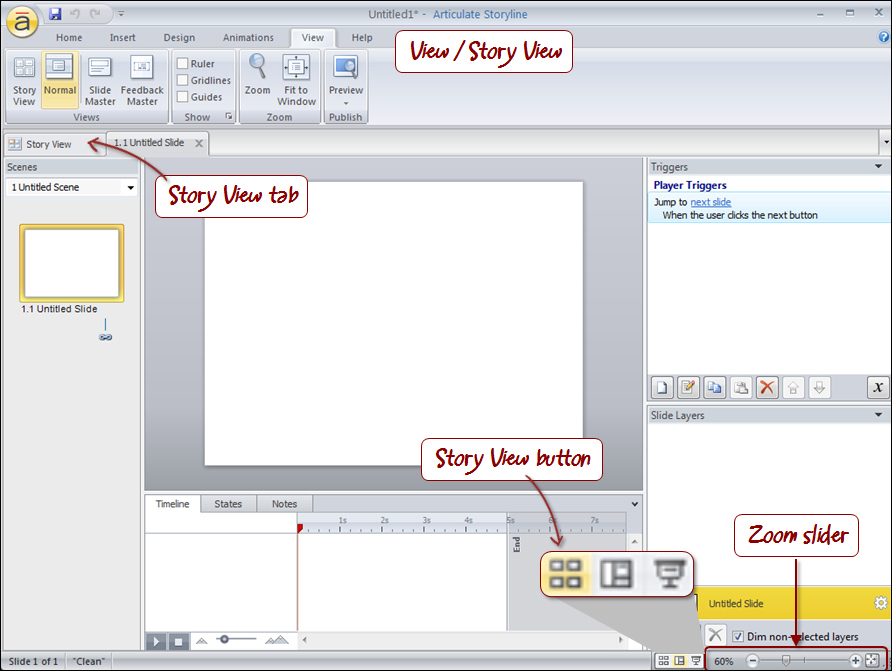The height and width of the screenshot is (671, 892).
Task: Switch to Story View in the ribbon
Action: pyautogui.click(x=24, y=81)
